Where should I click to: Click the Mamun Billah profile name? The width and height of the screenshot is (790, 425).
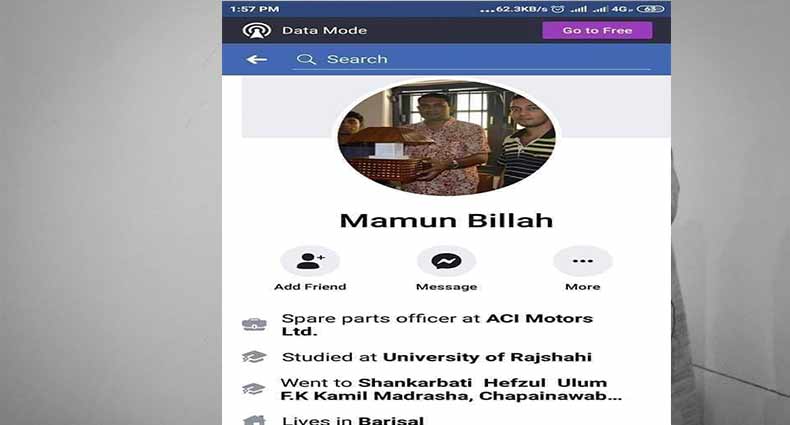click(446, 221)
